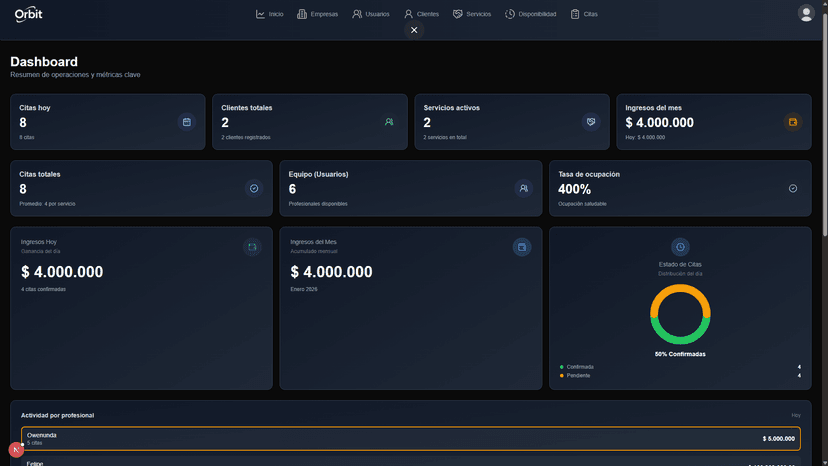Click the handshake icon in Servicios activos
This screenshot has width=828, height=466.
591,122
